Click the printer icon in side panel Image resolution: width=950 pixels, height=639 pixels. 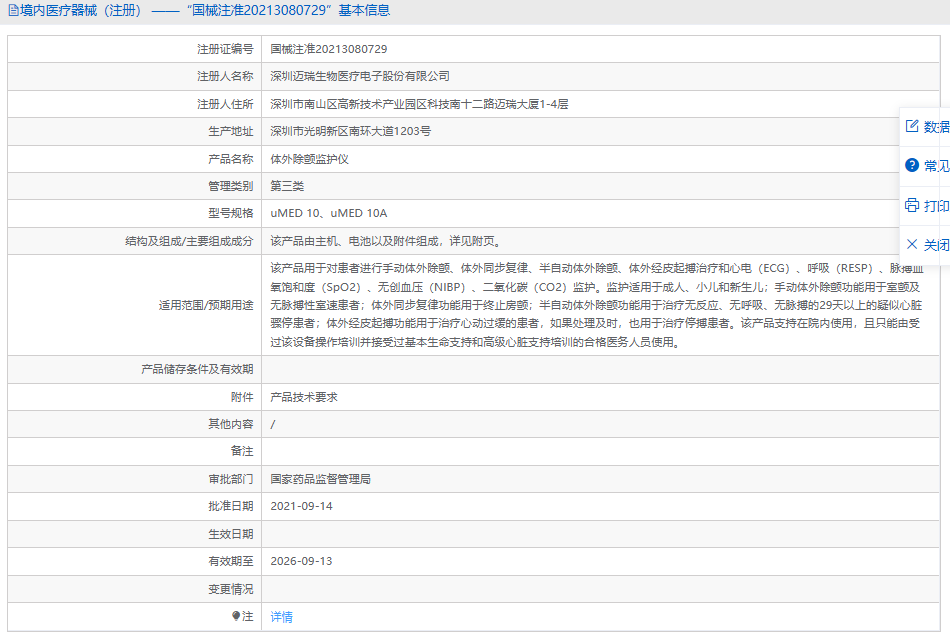[x=911, y=205]
